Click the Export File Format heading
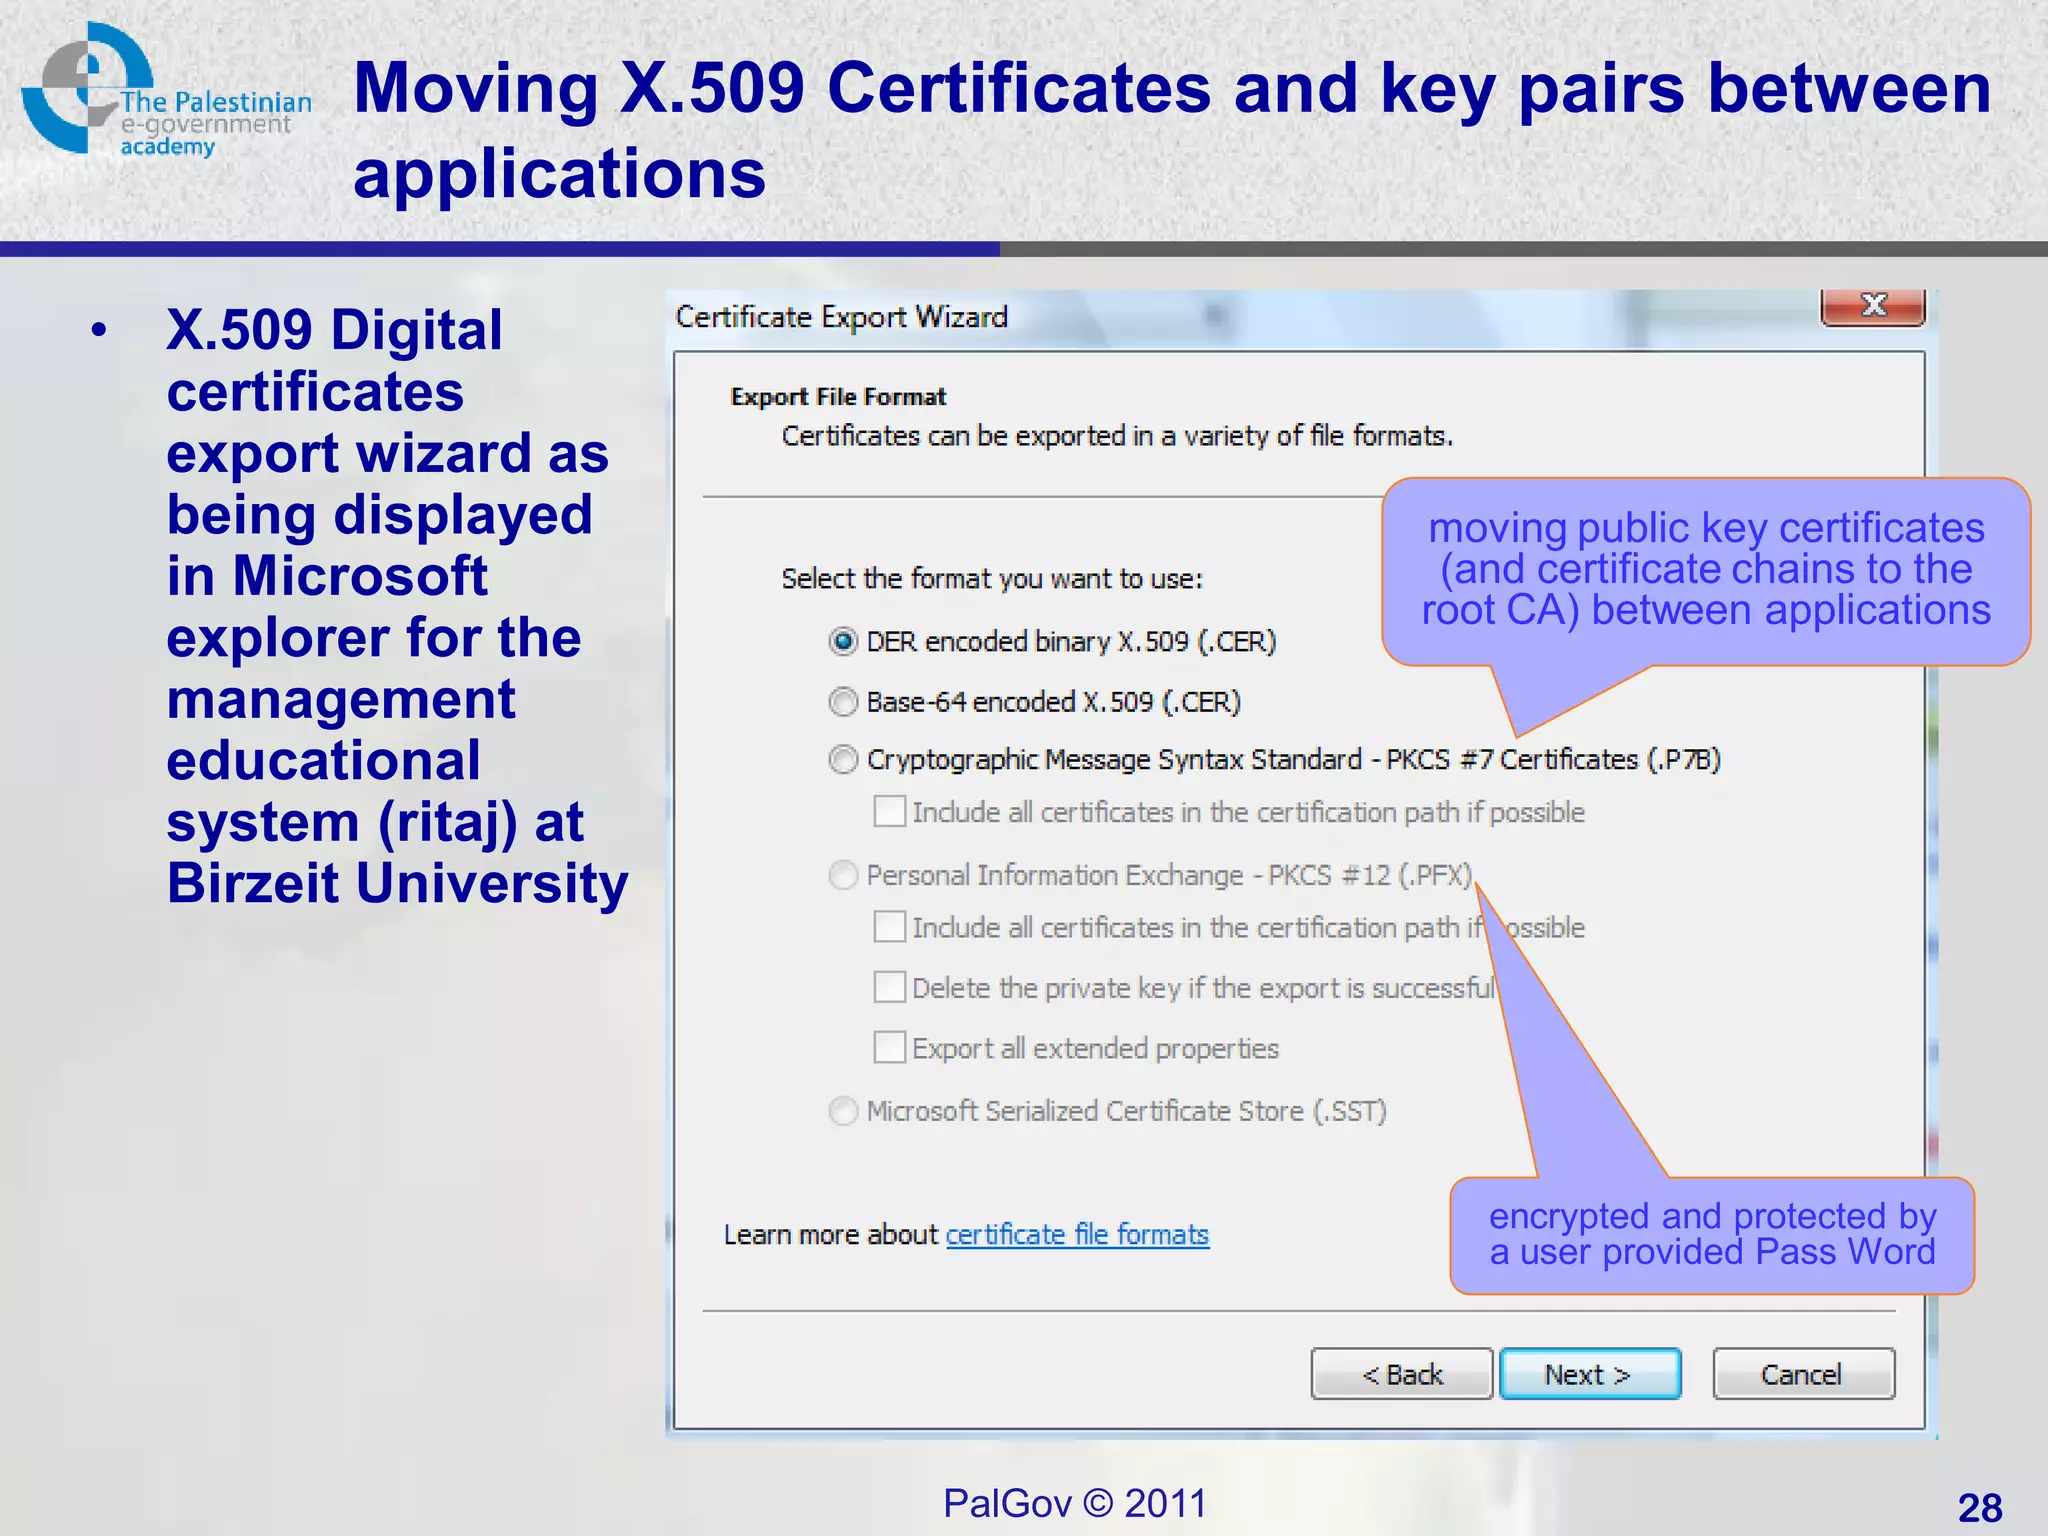This screenshot has width=2048, height=1536. pos(838,397)
